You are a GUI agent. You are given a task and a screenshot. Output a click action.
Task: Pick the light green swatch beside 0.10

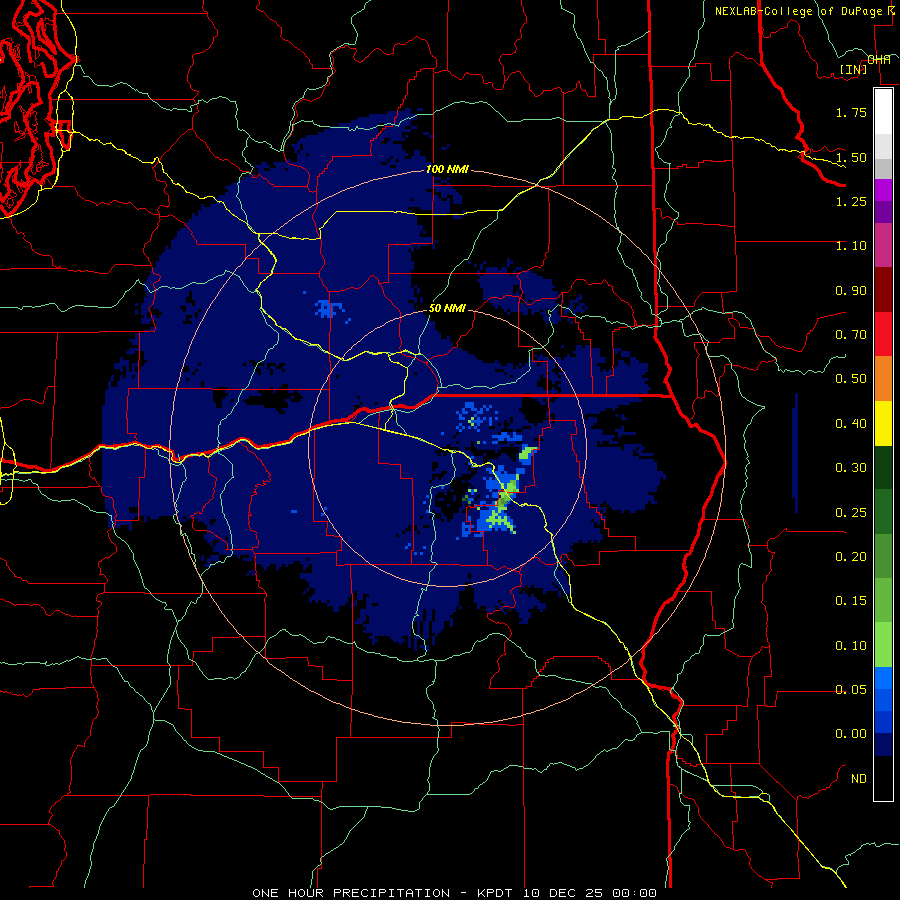pos(883,645)
